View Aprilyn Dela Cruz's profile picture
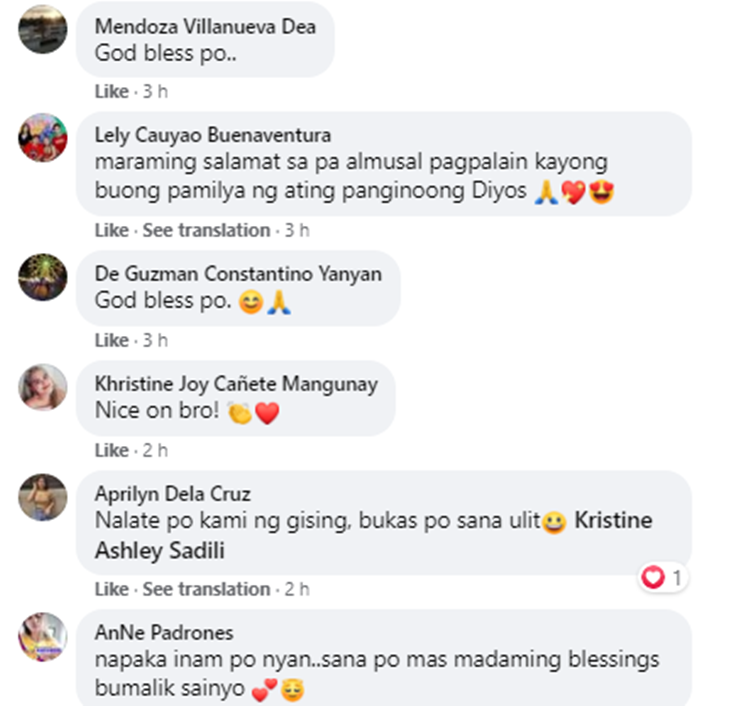 [43, 497]
